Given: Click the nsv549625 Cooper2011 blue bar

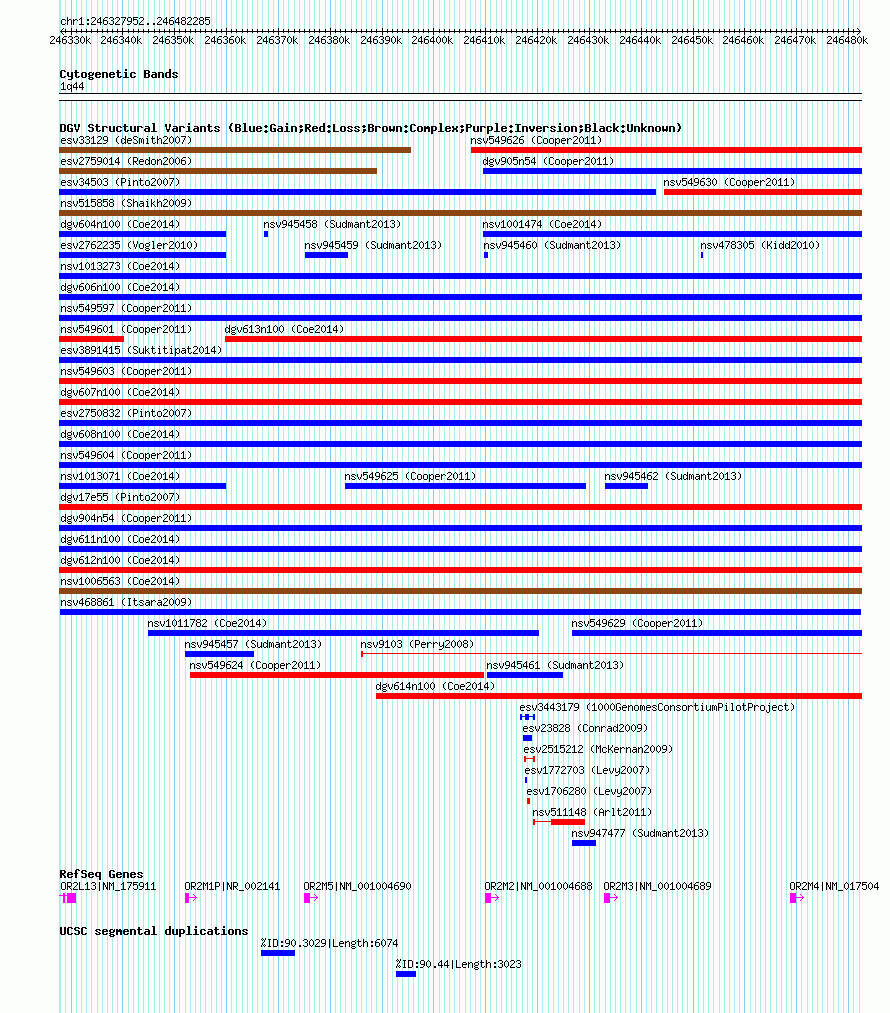Looking at the screenshot, I should tap(465, 486).
